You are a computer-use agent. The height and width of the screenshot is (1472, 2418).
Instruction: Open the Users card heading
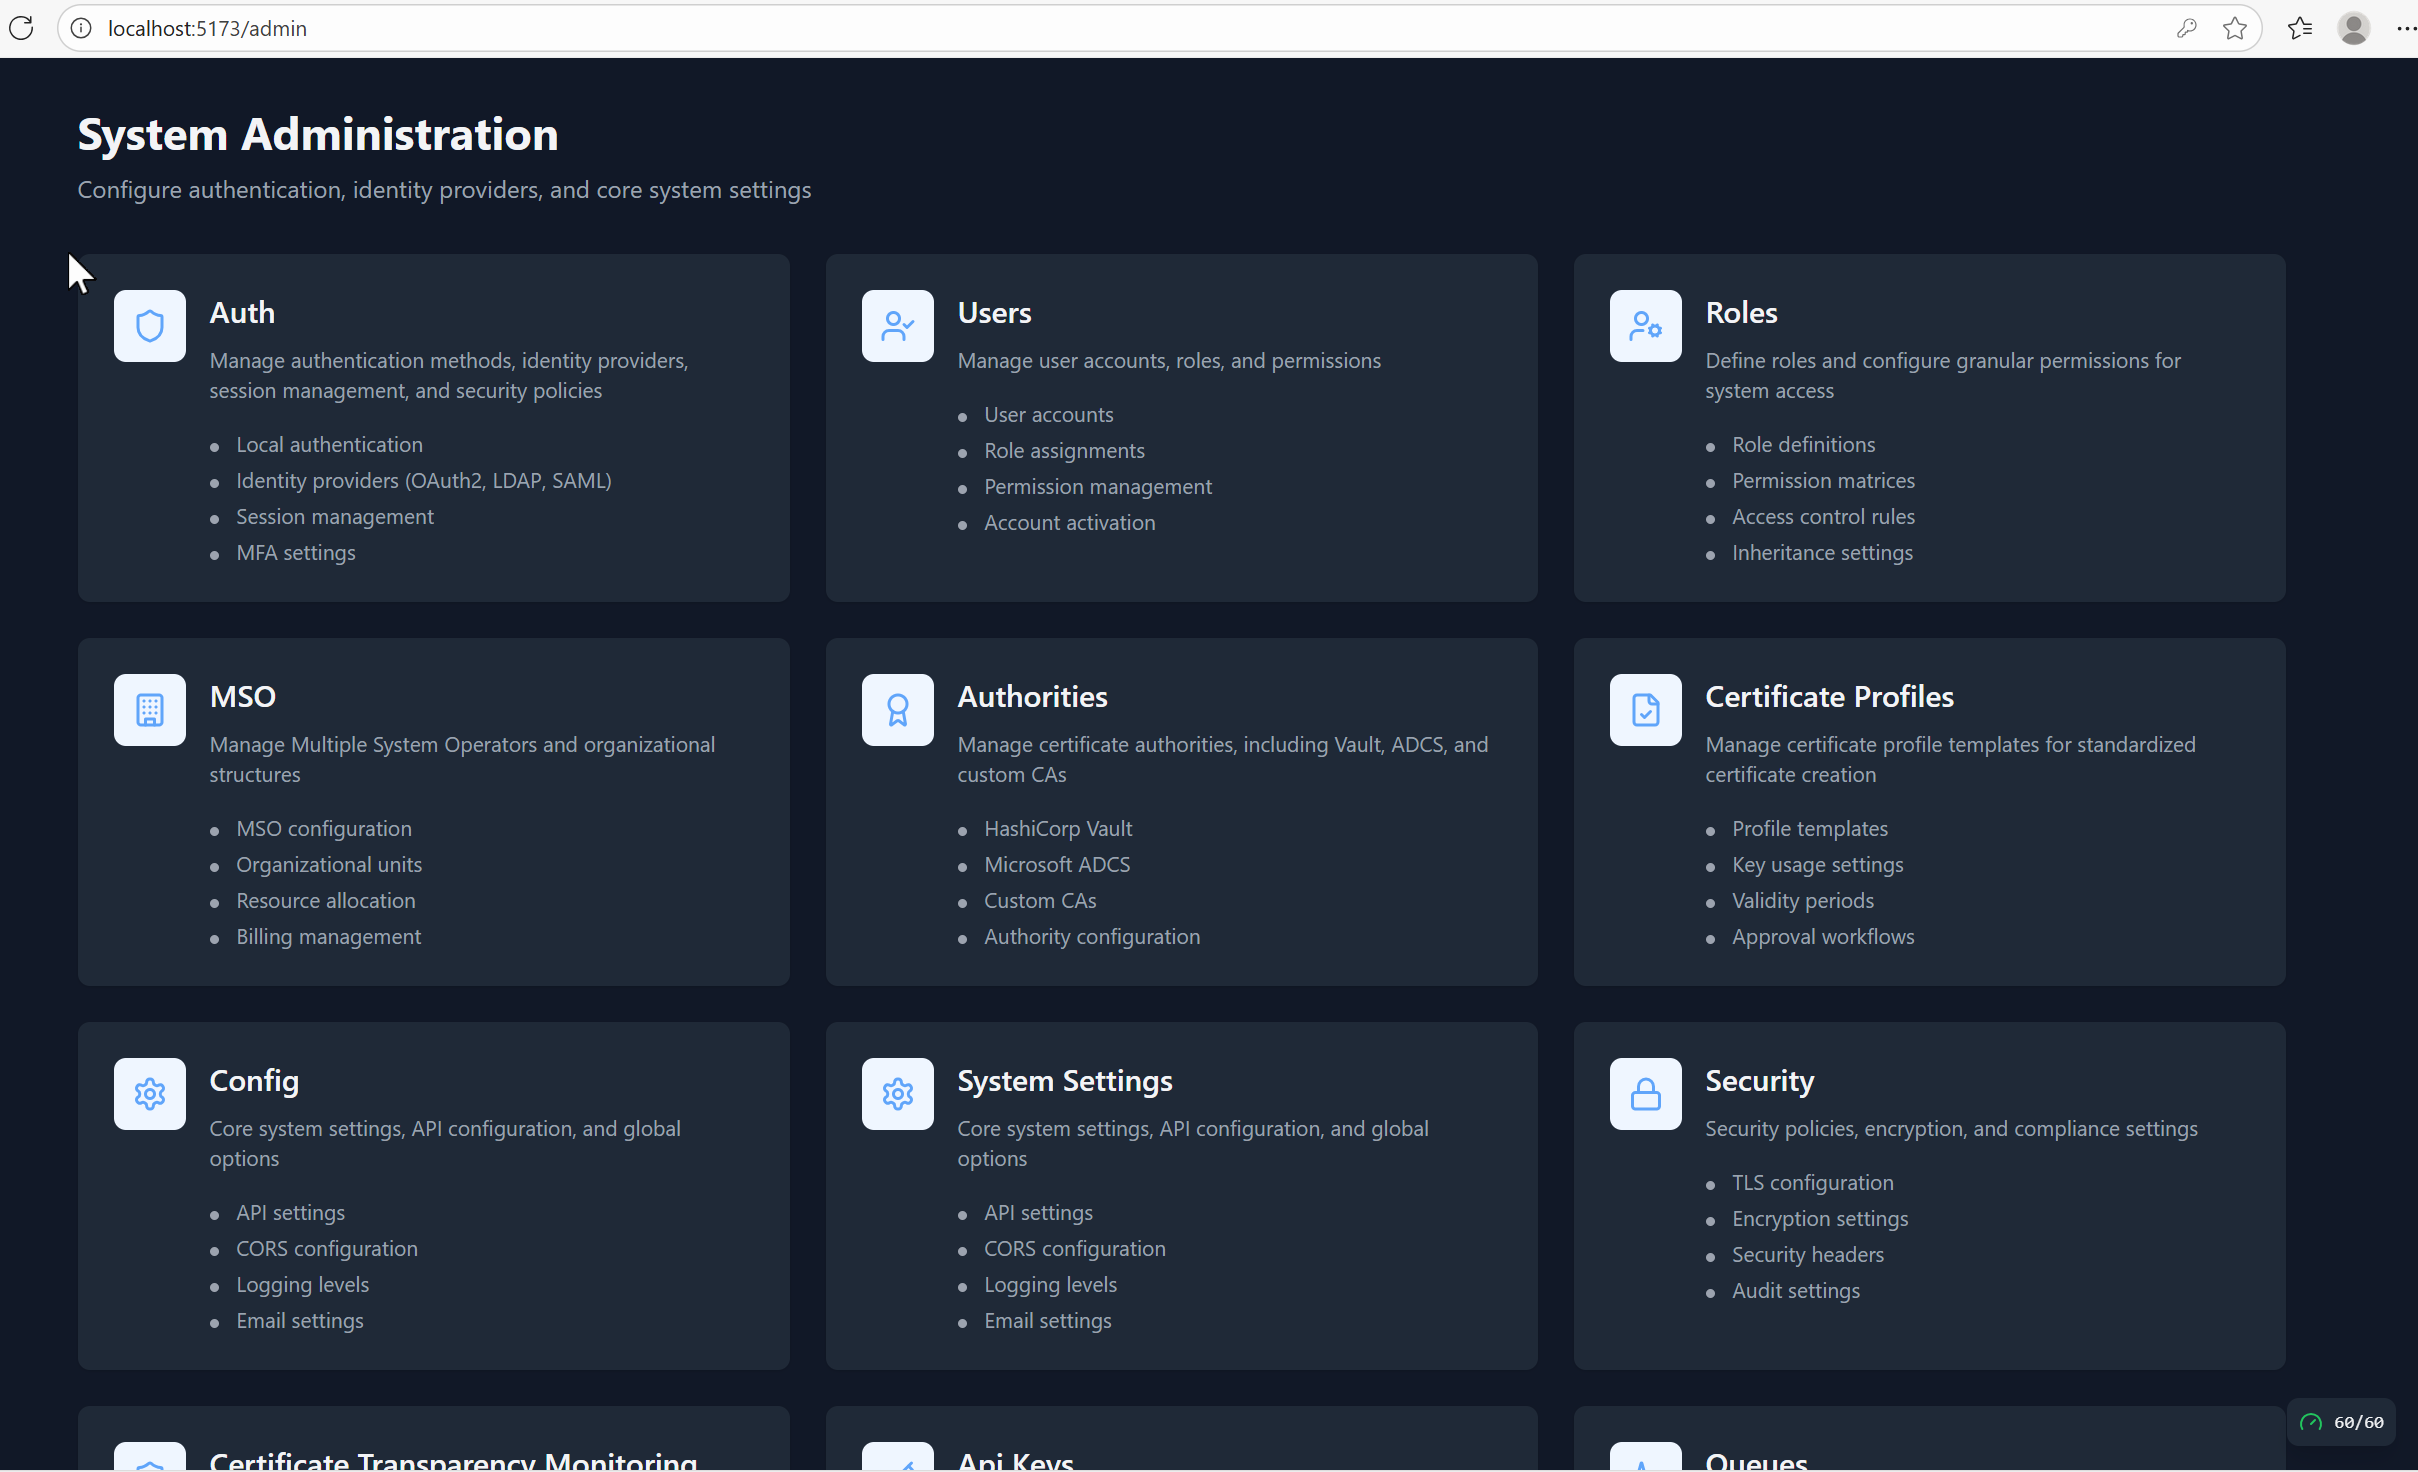[994, 312]
